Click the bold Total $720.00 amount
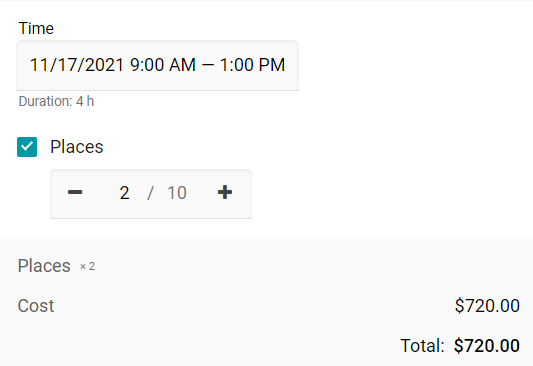This screenshot has height=366, width=533. pyautogui.click(x=487, y=346)
